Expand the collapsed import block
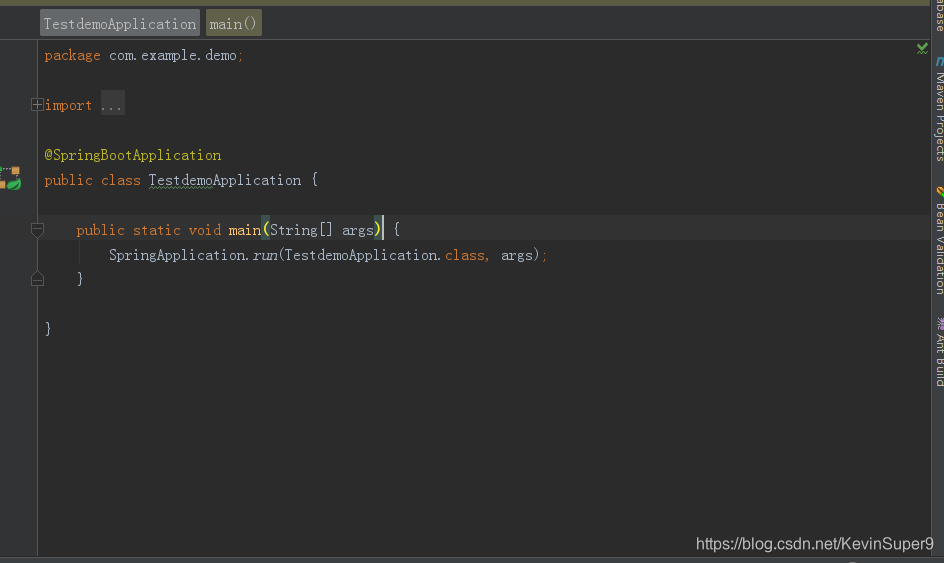Image resolution: width=944 pixels, height=563 pixels. click(x=37, y=105)
